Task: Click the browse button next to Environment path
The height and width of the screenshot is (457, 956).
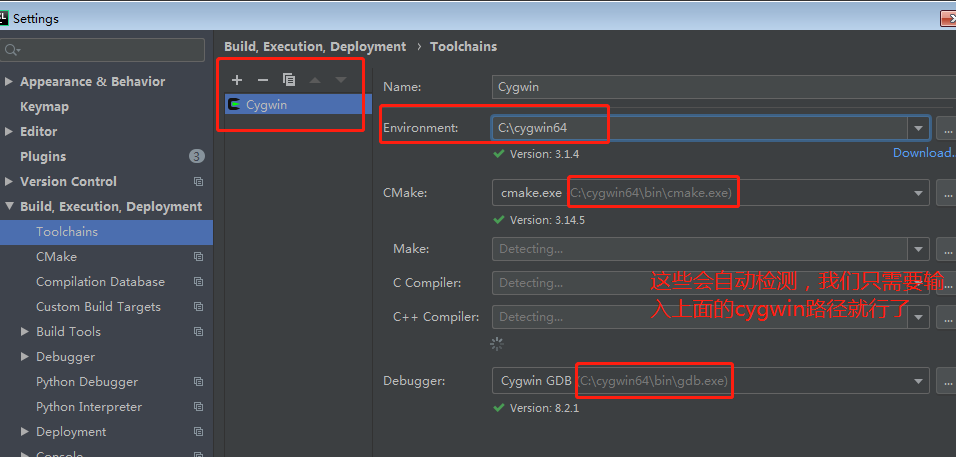Action: coord(946,128)
